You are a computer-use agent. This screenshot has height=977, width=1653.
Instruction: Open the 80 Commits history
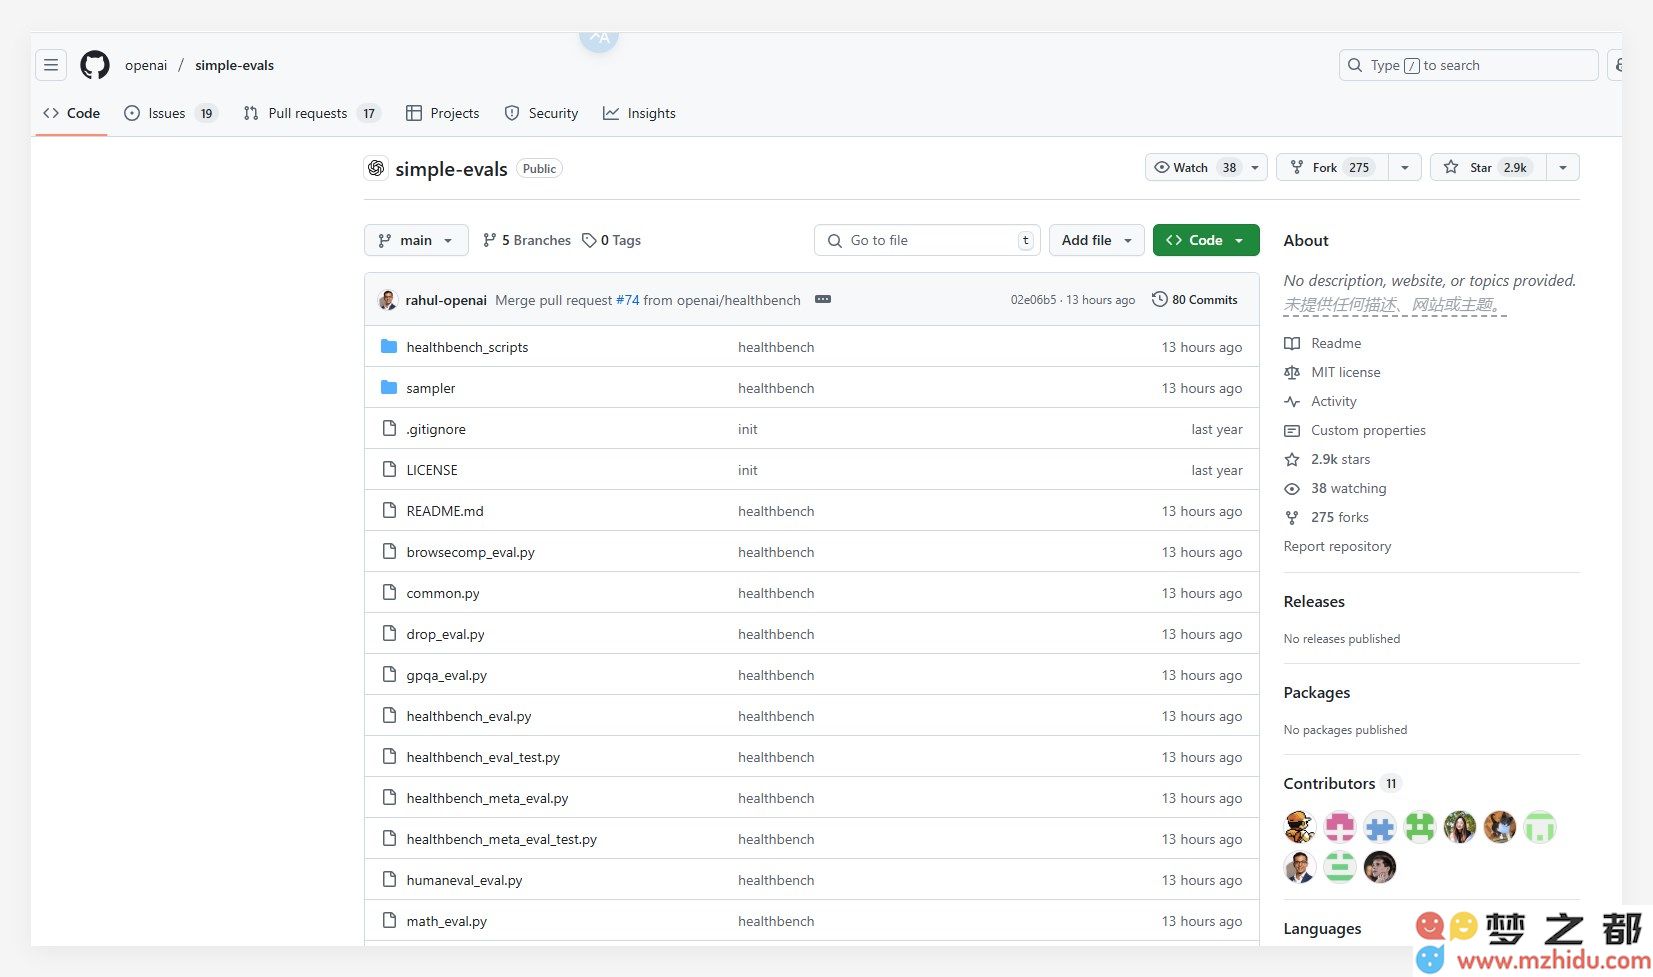1195,299
